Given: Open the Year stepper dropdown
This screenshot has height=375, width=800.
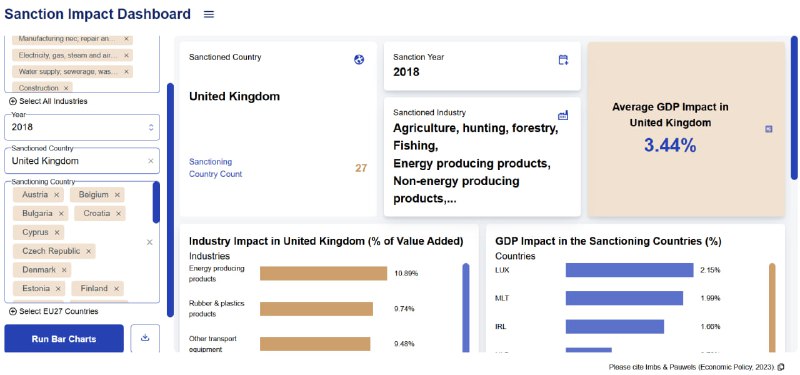Looking at the screenshot, I should pos(151,127).
